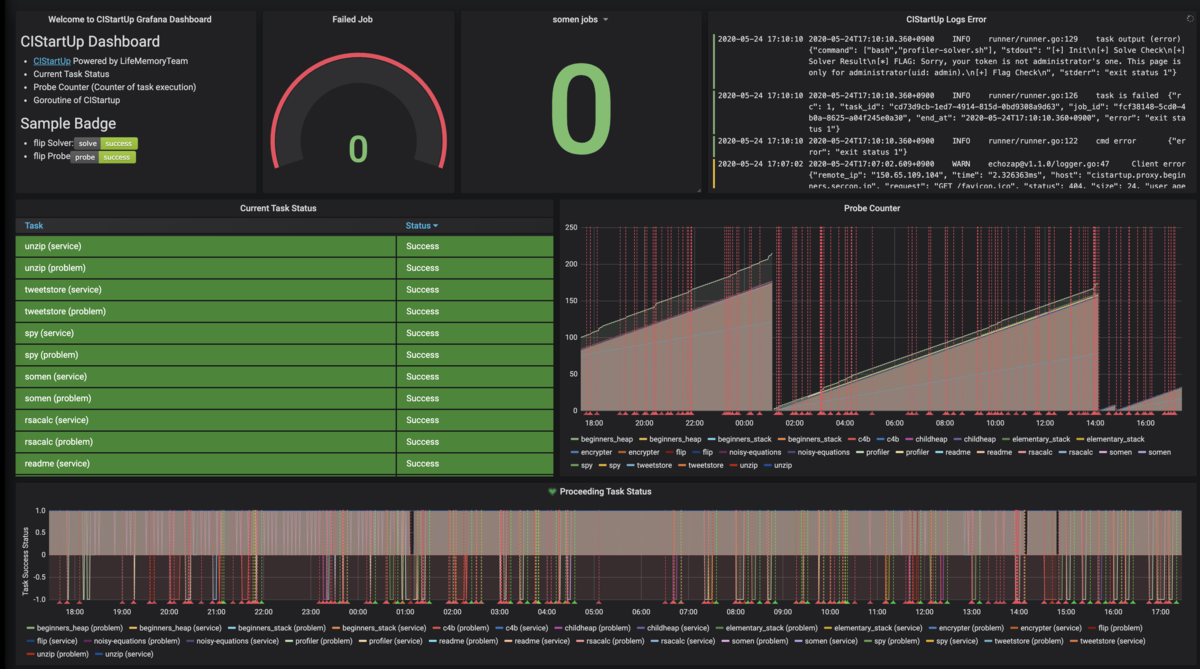This screenshot has width=1200, height=669.
Task: Open the CIStartUp link in welcome panel
Action: (52, 61)
